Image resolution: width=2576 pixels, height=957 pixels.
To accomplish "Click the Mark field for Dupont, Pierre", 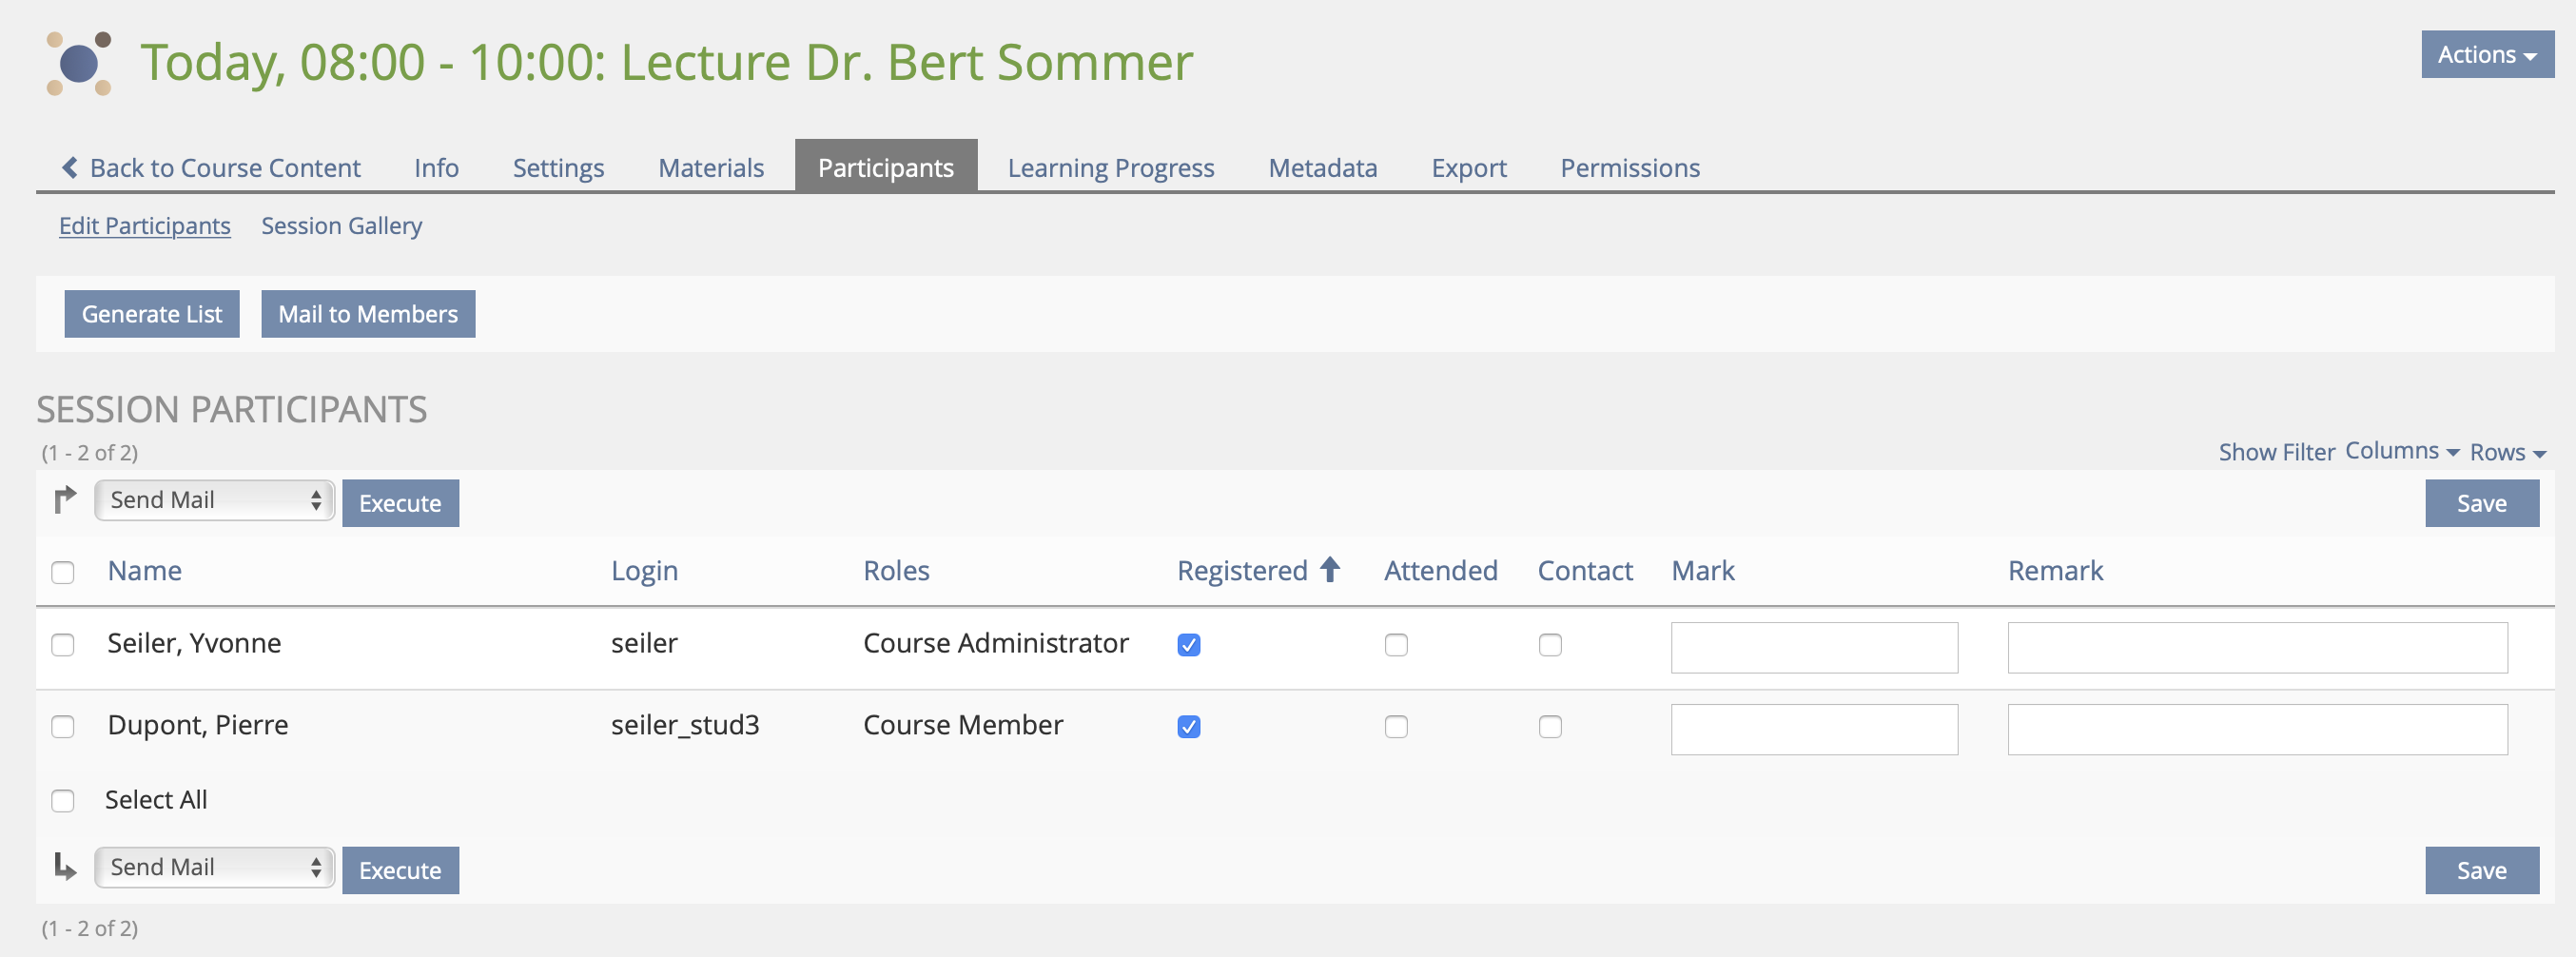I will 1813,729.
